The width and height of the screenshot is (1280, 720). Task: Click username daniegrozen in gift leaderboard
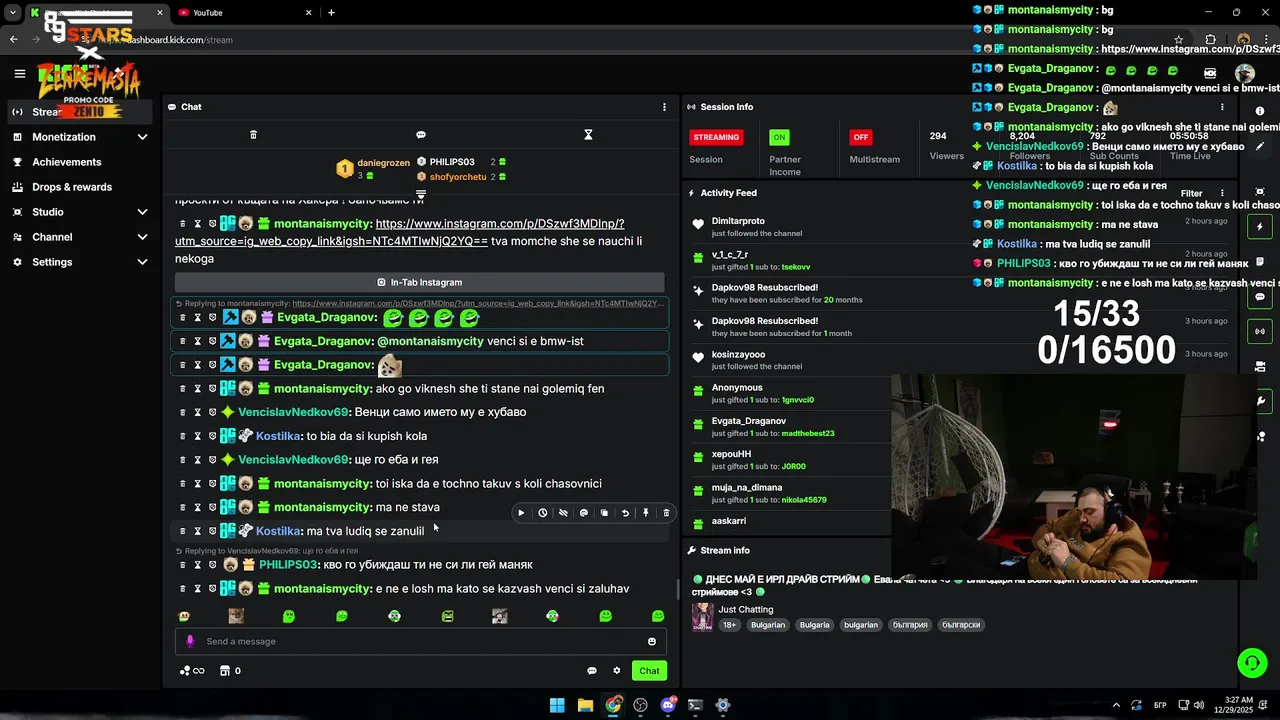pyautogui.click(x=384, y=163)
